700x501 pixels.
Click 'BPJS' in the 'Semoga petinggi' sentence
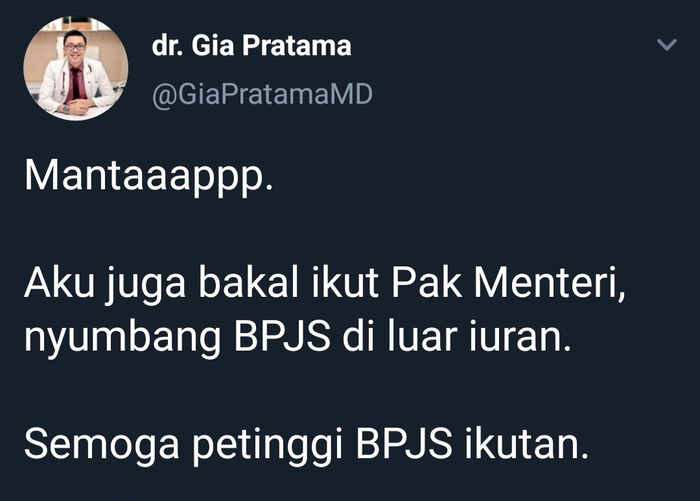tap(404, 444)
